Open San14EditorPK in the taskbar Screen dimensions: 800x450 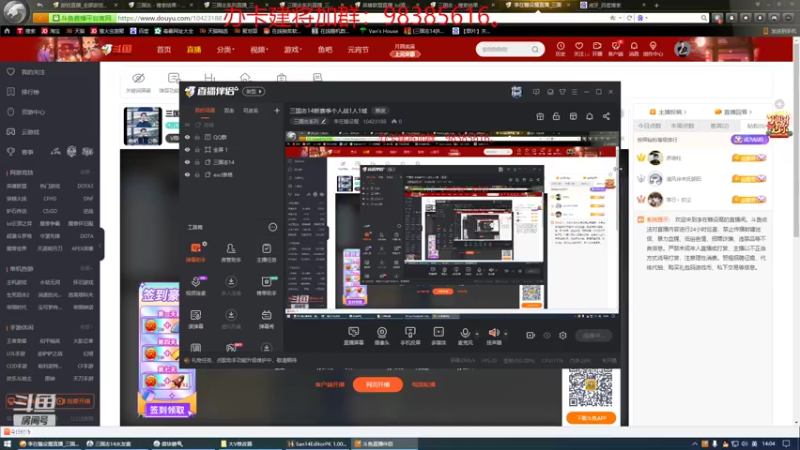(316, 444)
